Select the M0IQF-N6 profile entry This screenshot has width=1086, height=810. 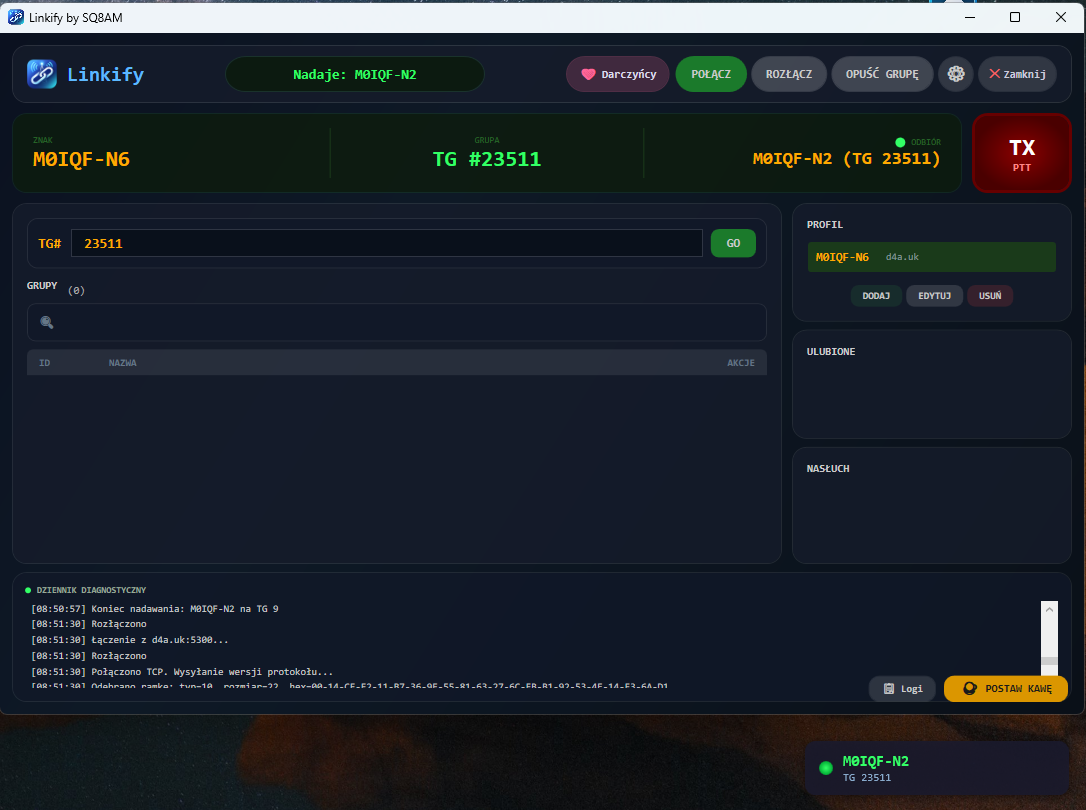(x=931, y=257)
